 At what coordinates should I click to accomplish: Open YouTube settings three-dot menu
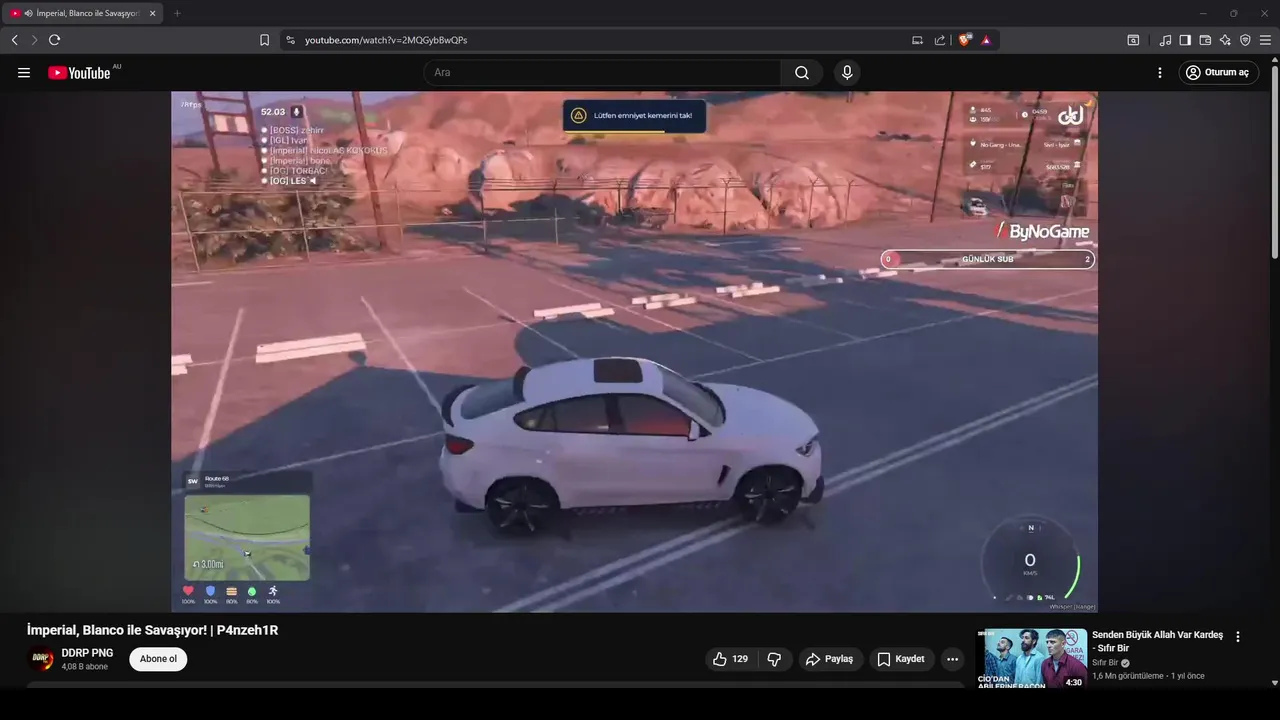(x=1160, y=73)
